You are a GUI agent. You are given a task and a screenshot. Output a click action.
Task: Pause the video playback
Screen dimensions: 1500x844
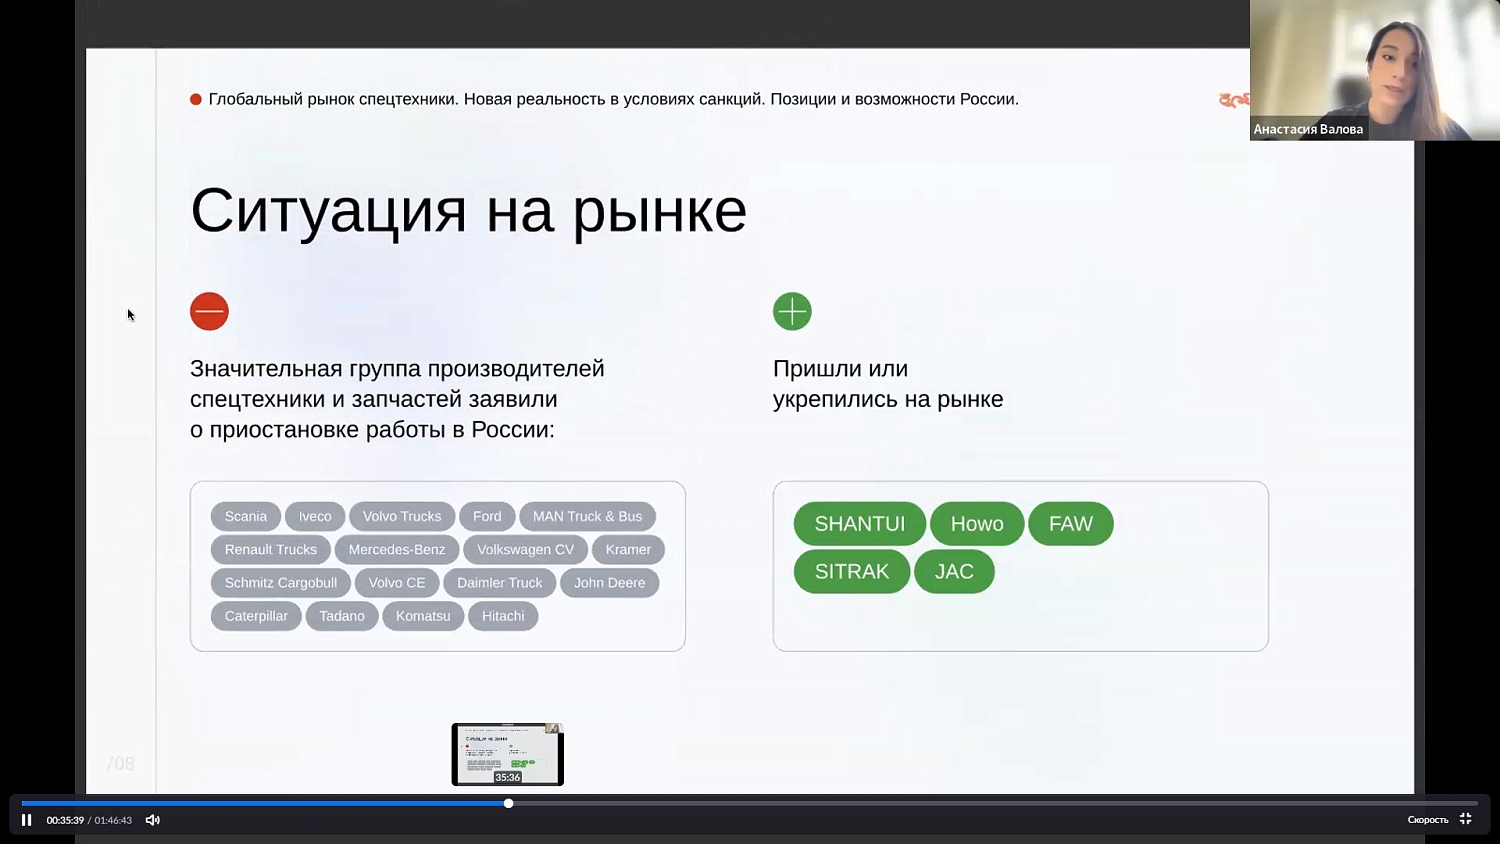(27, 820)
